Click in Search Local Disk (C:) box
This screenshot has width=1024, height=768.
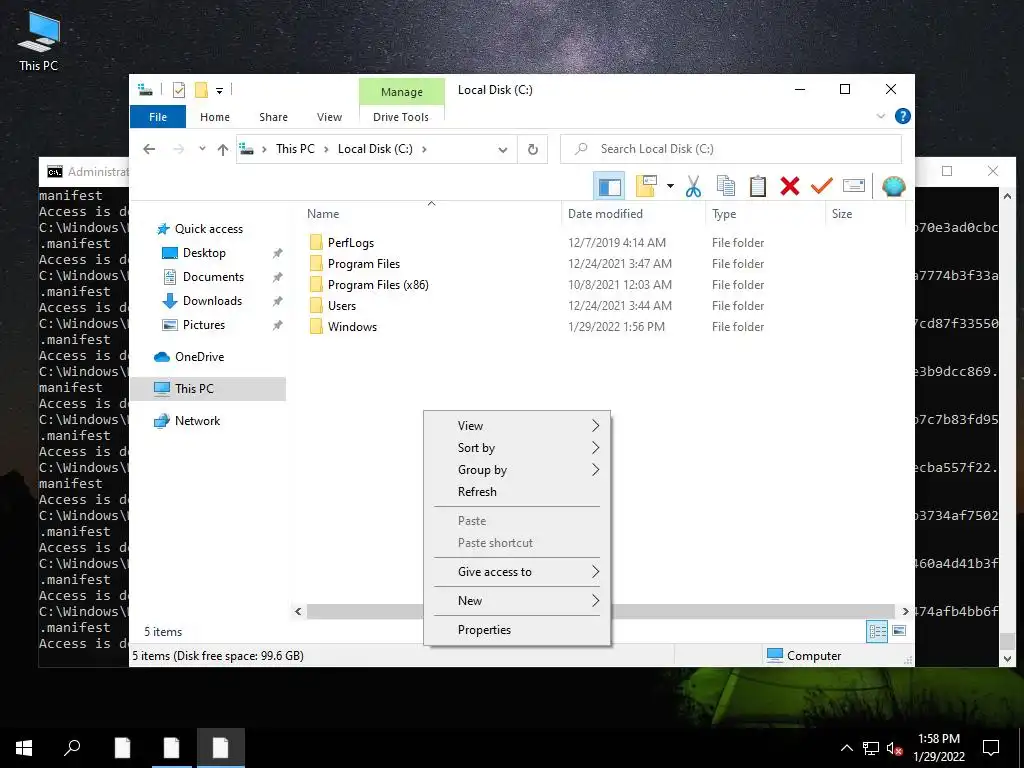click(x=731, y=149)
